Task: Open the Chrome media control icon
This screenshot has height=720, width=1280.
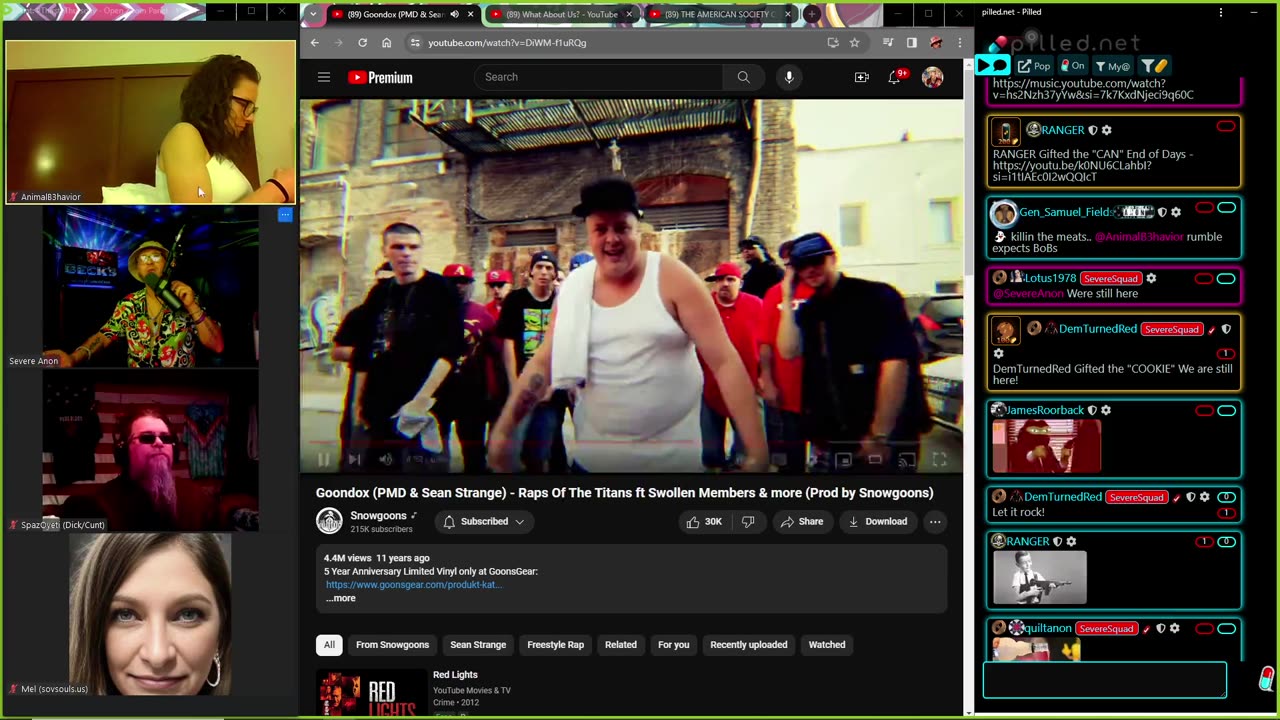Action: click(x=888, y=43)
